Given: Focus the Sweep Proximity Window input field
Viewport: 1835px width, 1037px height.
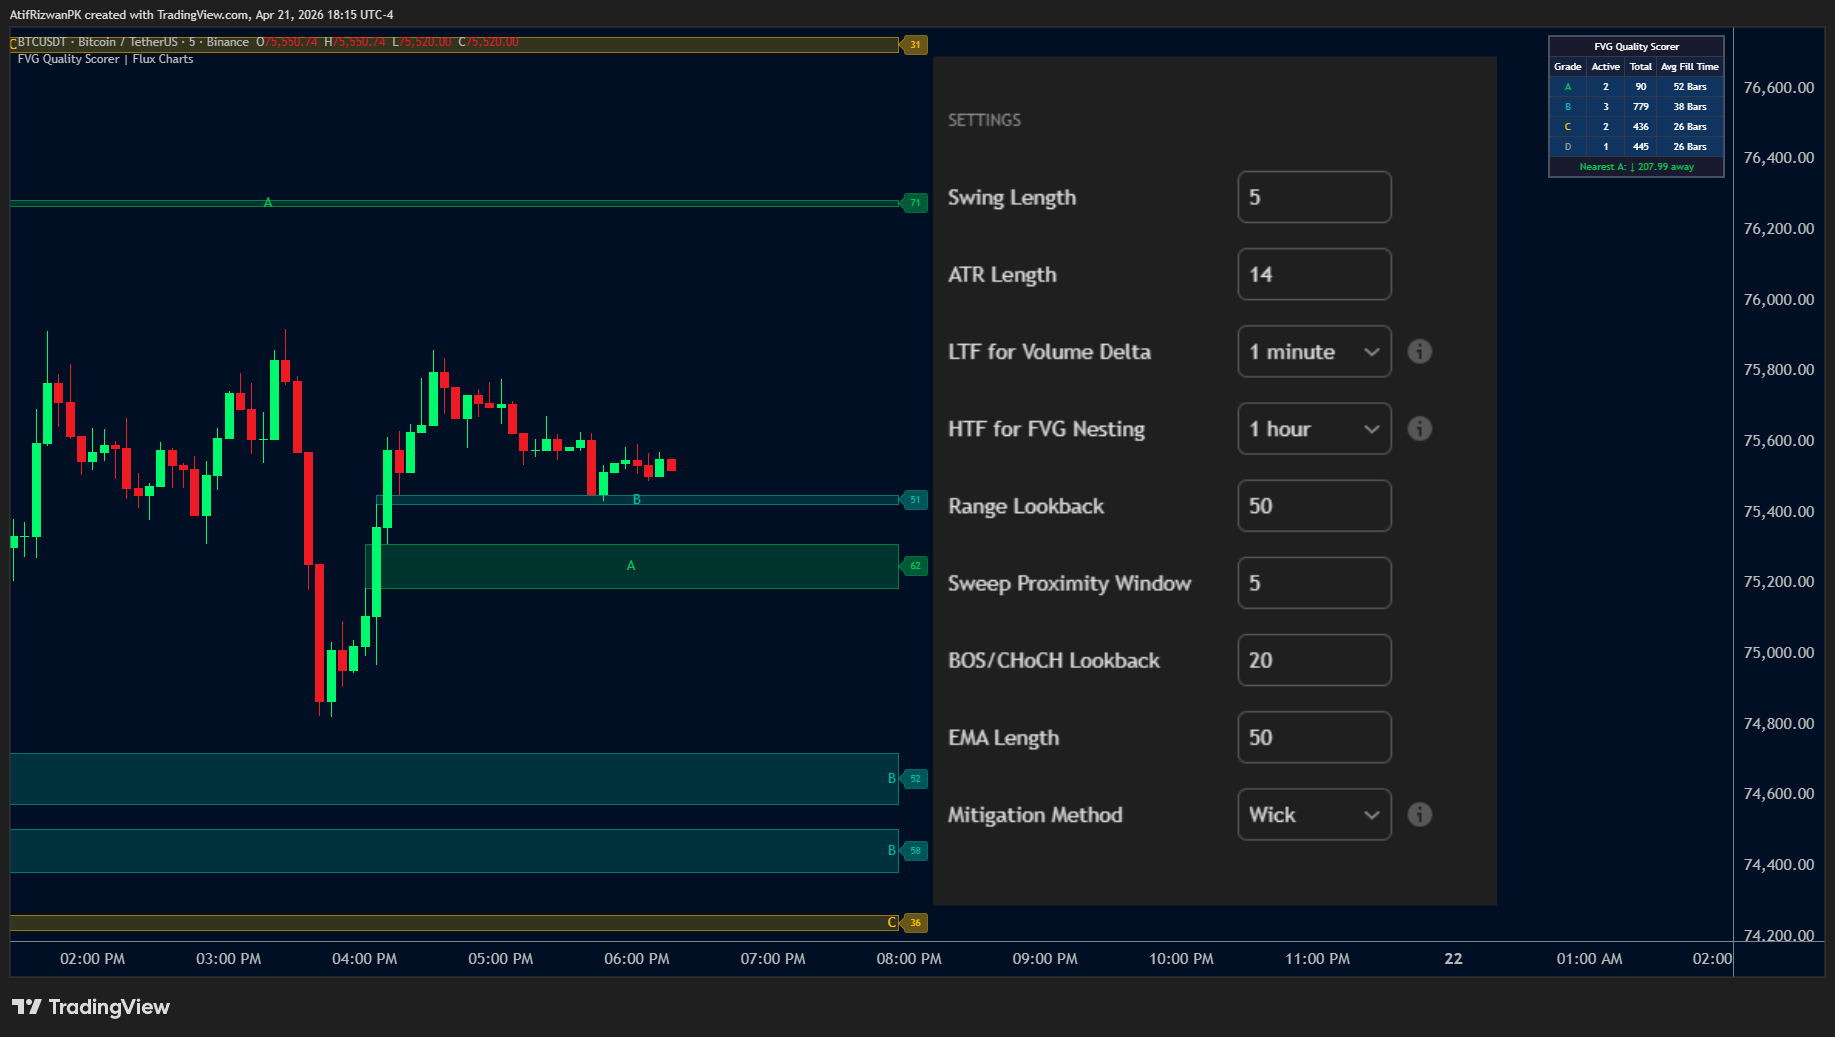Looking at the screenshot, I should pyautogui.click(x=1314, y=583).
